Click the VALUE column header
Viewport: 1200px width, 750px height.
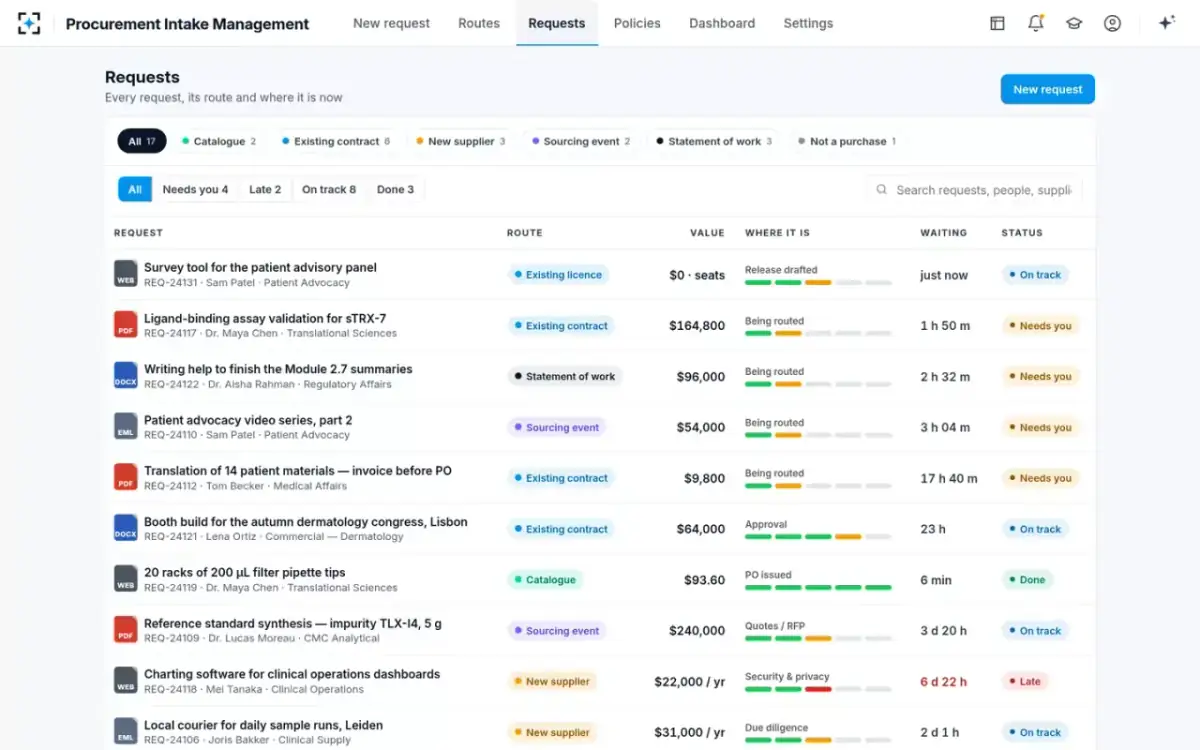[707, 233]
